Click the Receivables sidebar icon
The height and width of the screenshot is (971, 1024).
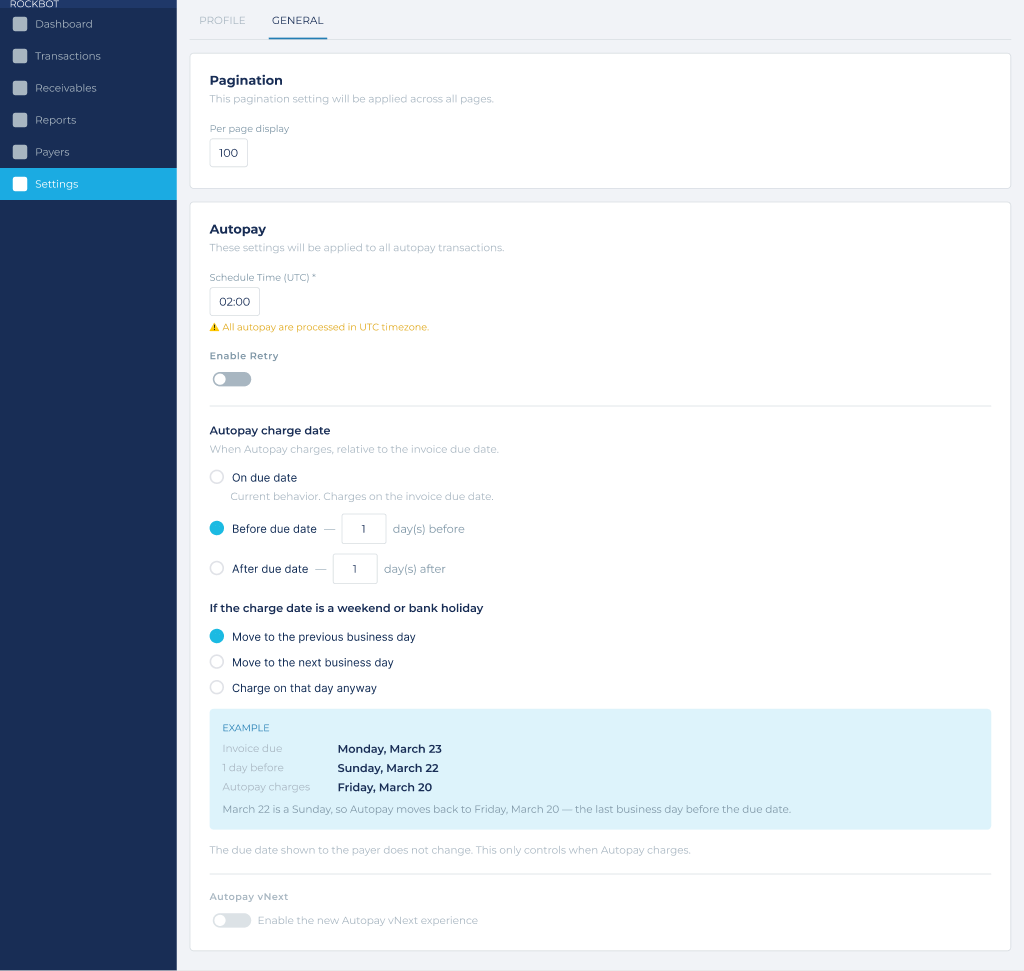tap(20, 88)
